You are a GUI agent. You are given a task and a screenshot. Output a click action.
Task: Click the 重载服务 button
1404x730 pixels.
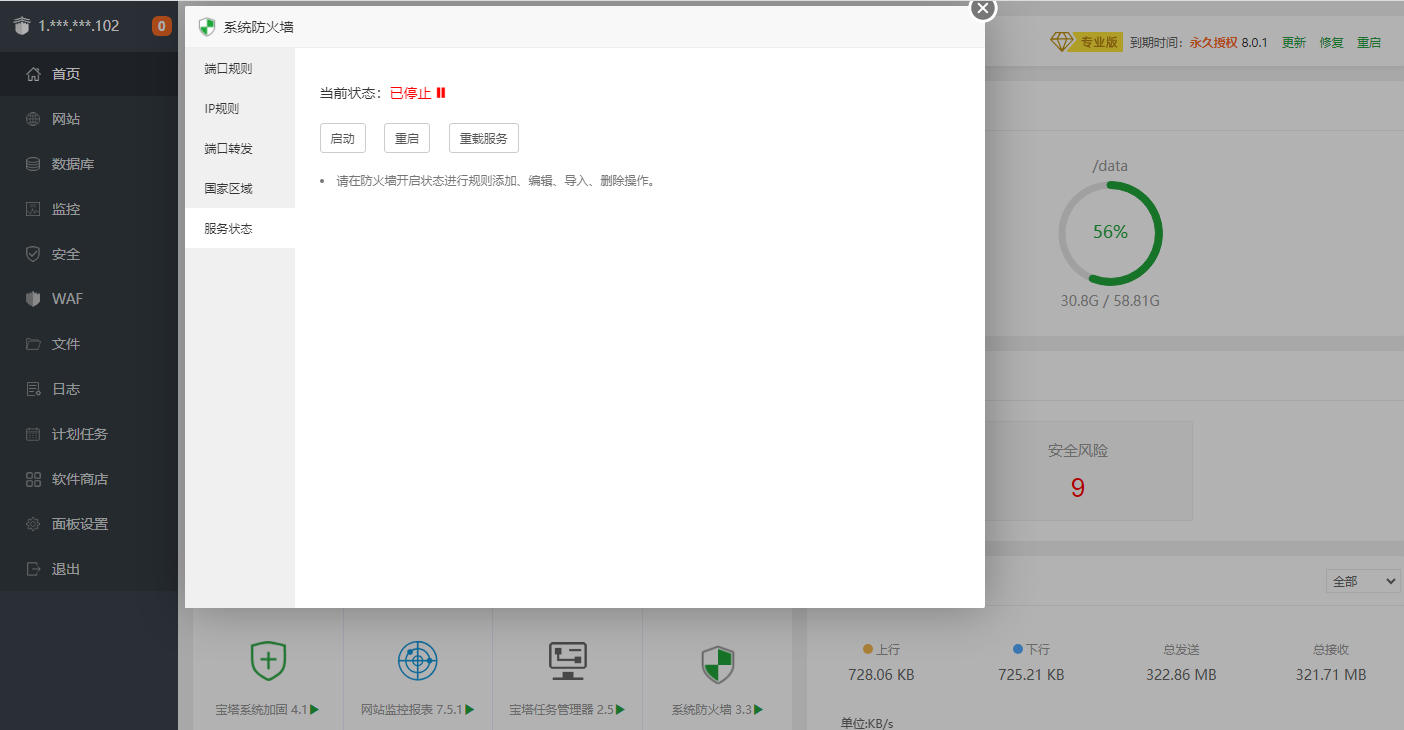(484, 138)
